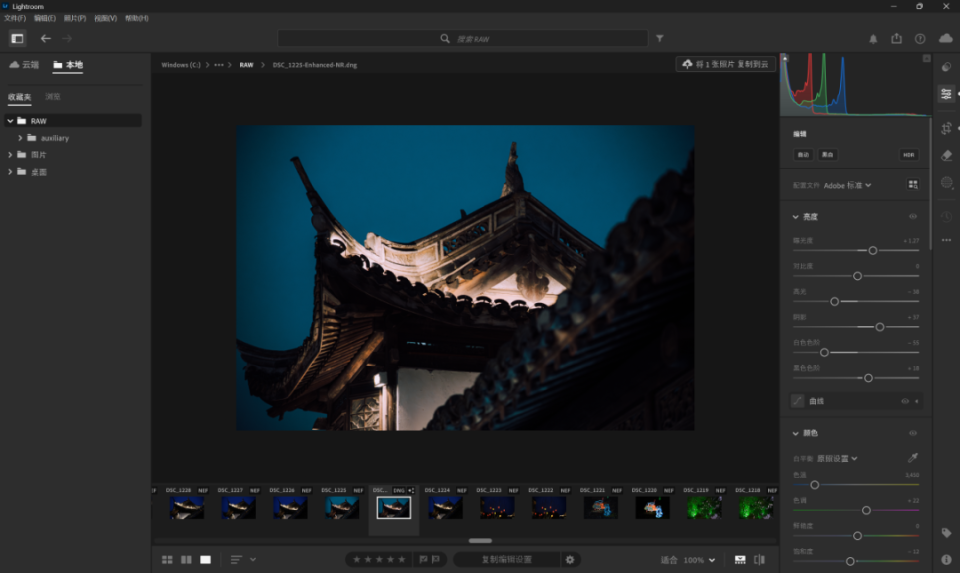Screen dimensions: 960x573
Task: Collapse the RAW folder tree
Action: (10, 121)
